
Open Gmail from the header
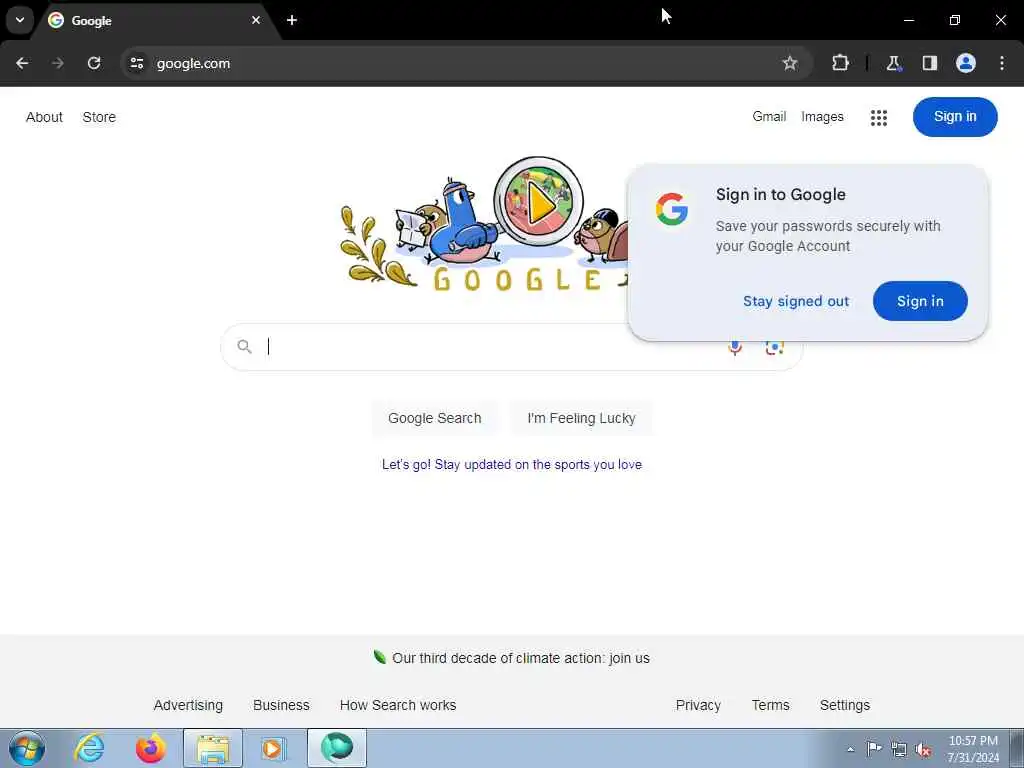pyautogui.click(x=769, y=117)
